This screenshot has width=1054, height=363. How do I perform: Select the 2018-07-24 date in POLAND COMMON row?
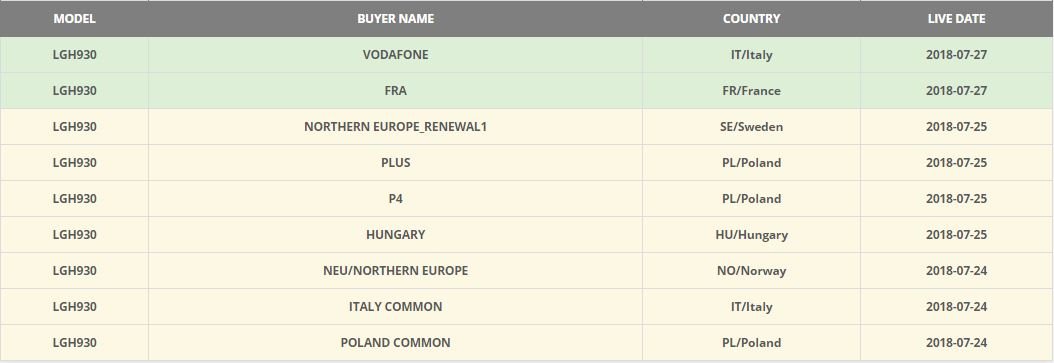pyautogui.click(x=957, y=343)
